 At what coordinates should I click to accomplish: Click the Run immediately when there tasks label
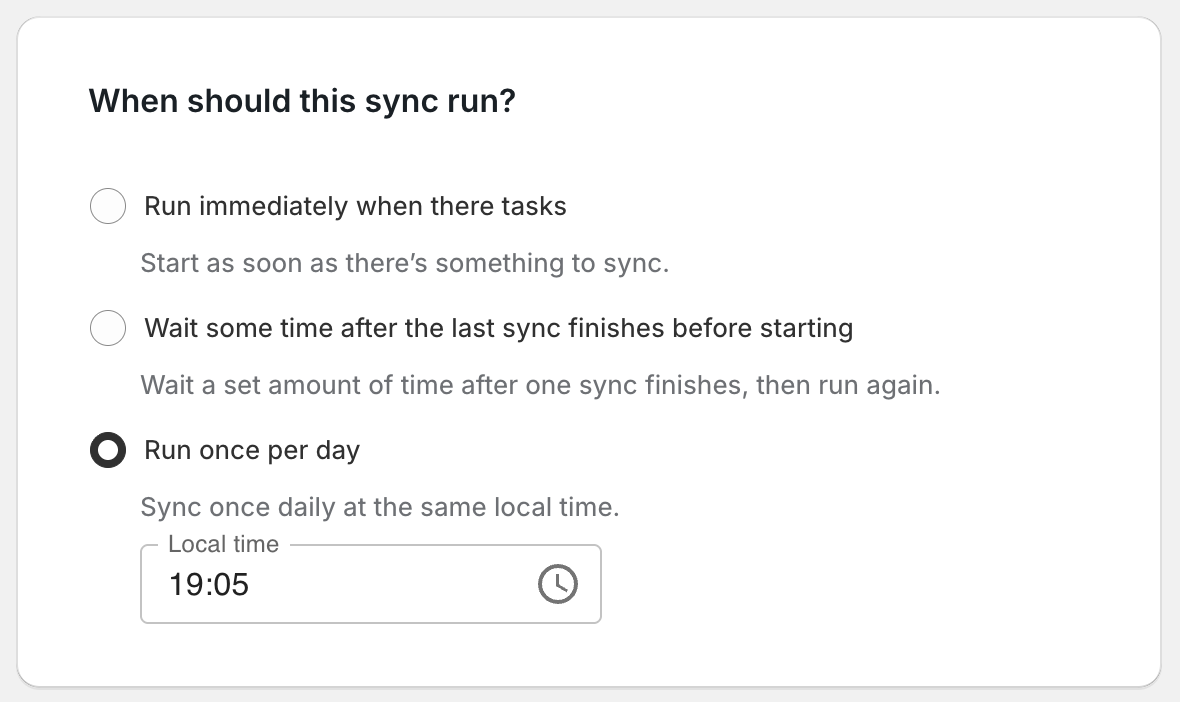[355, 206]
